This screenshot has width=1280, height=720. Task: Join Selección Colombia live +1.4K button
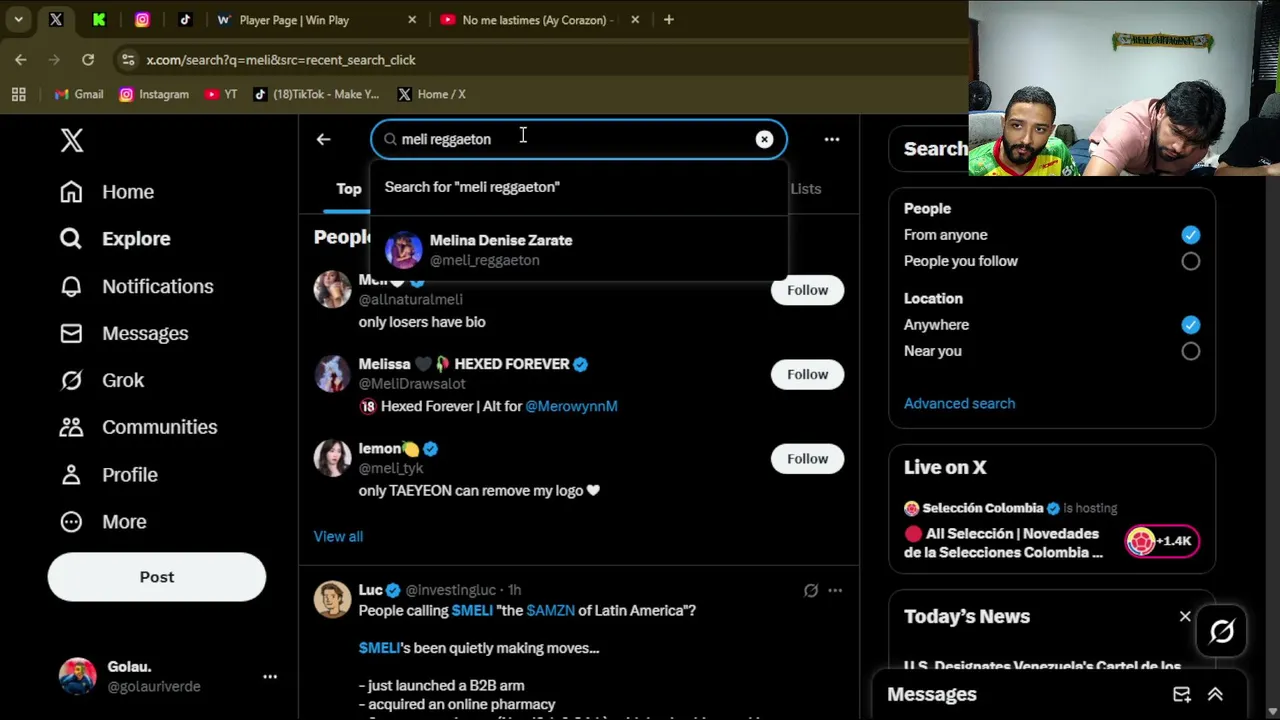[1161, 541]
